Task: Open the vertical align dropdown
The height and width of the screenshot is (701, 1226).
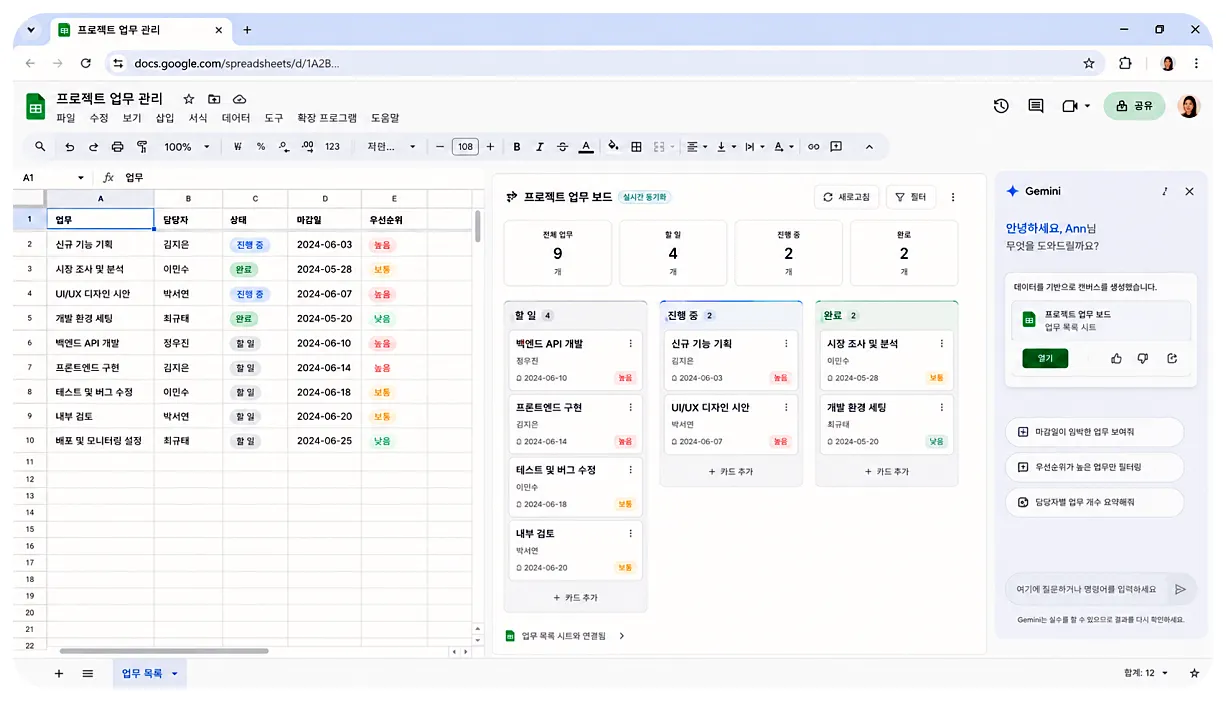Action: pyautogui.click(x=726, y=147)
